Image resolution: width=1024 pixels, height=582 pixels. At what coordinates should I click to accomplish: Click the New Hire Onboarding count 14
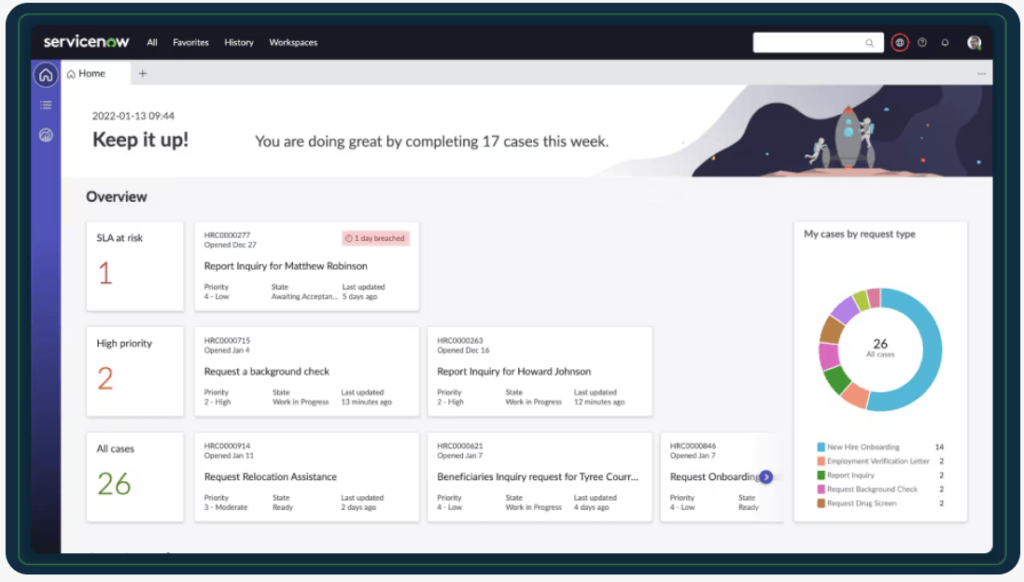point(939,447)
